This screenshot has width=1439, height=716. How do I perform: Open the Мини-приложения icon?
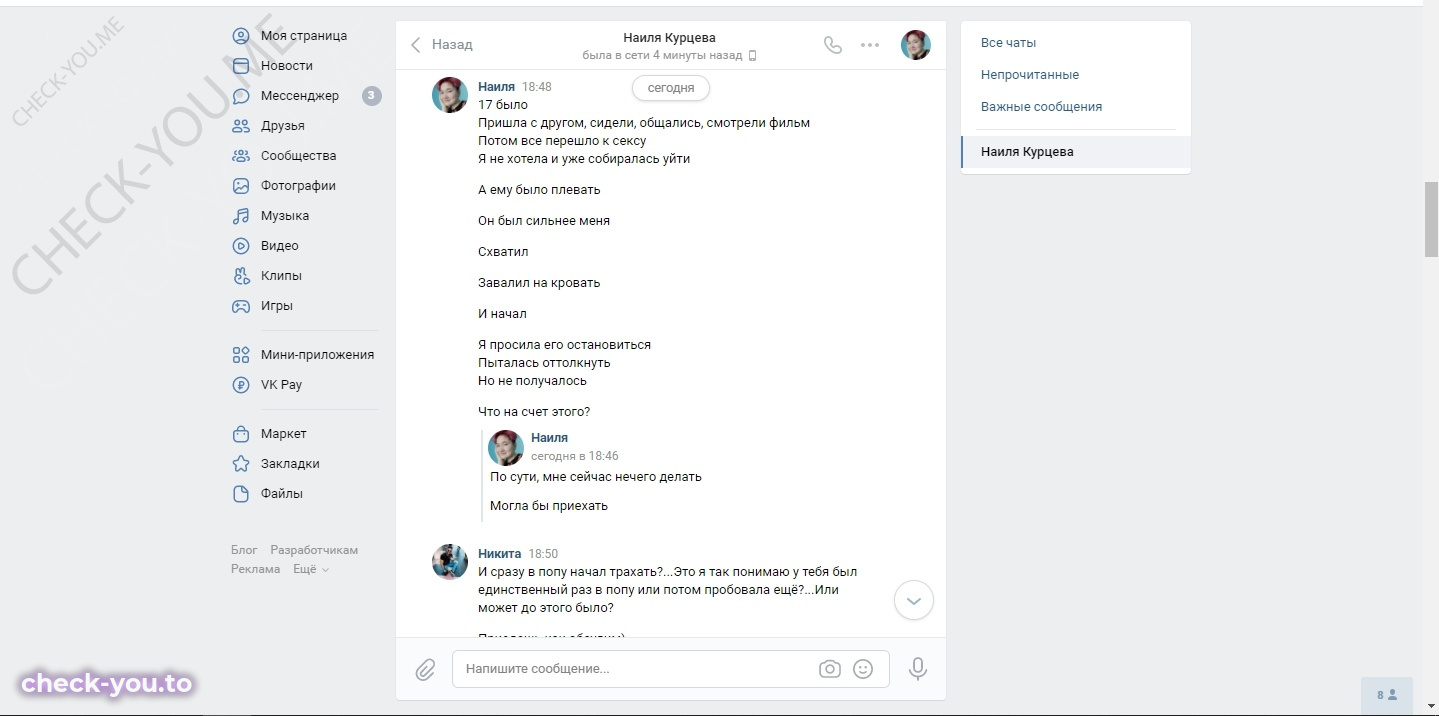241,355
